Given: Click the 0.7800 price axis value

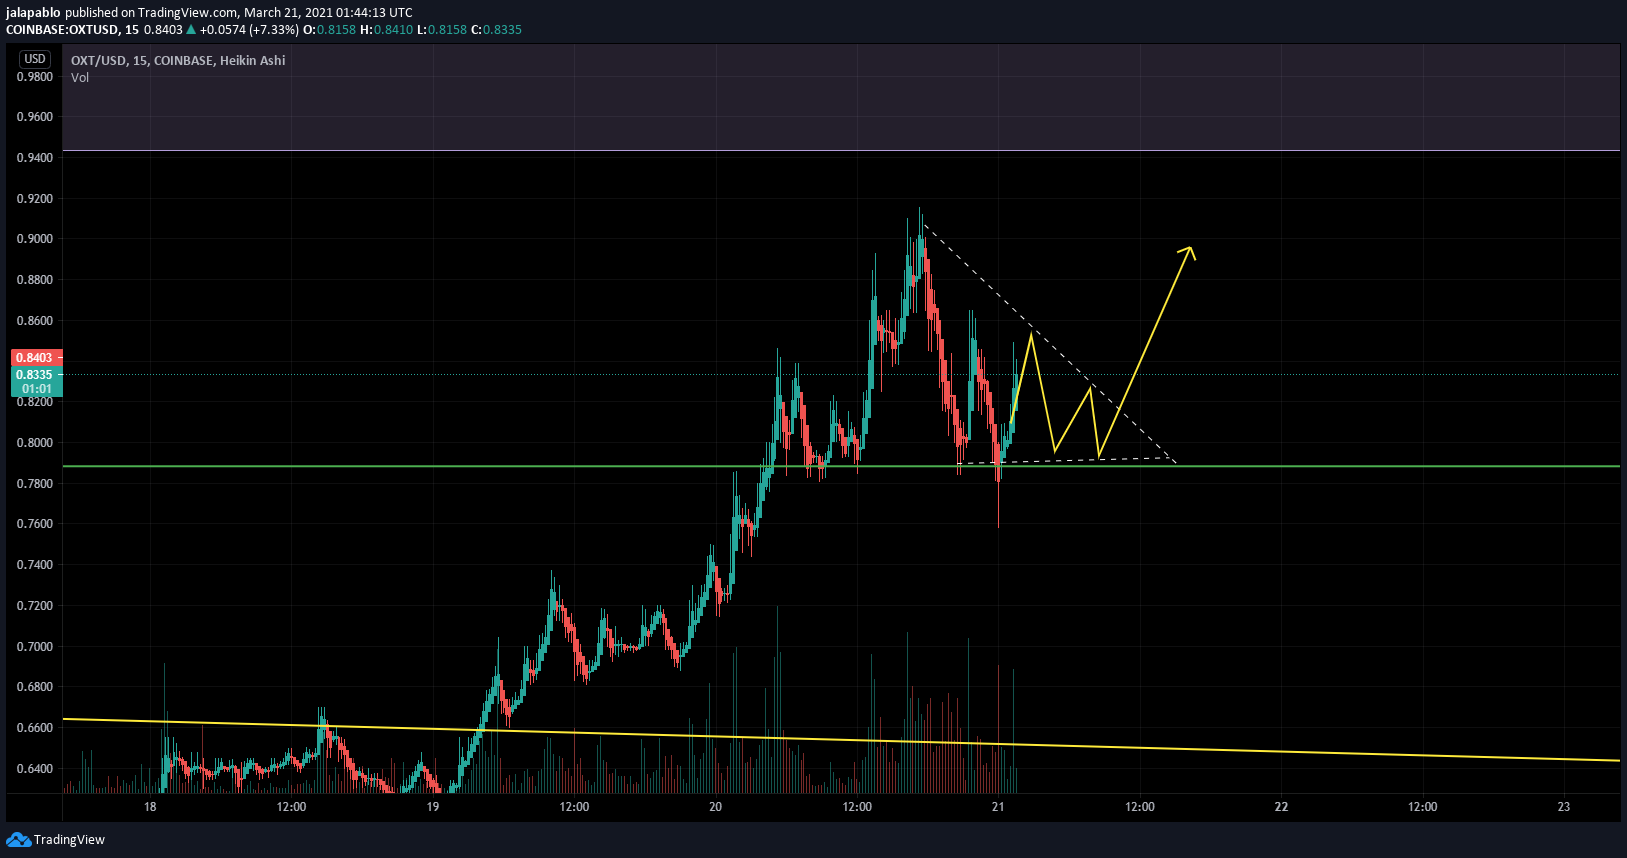Looking at the screenshot, I should point(35,484).
